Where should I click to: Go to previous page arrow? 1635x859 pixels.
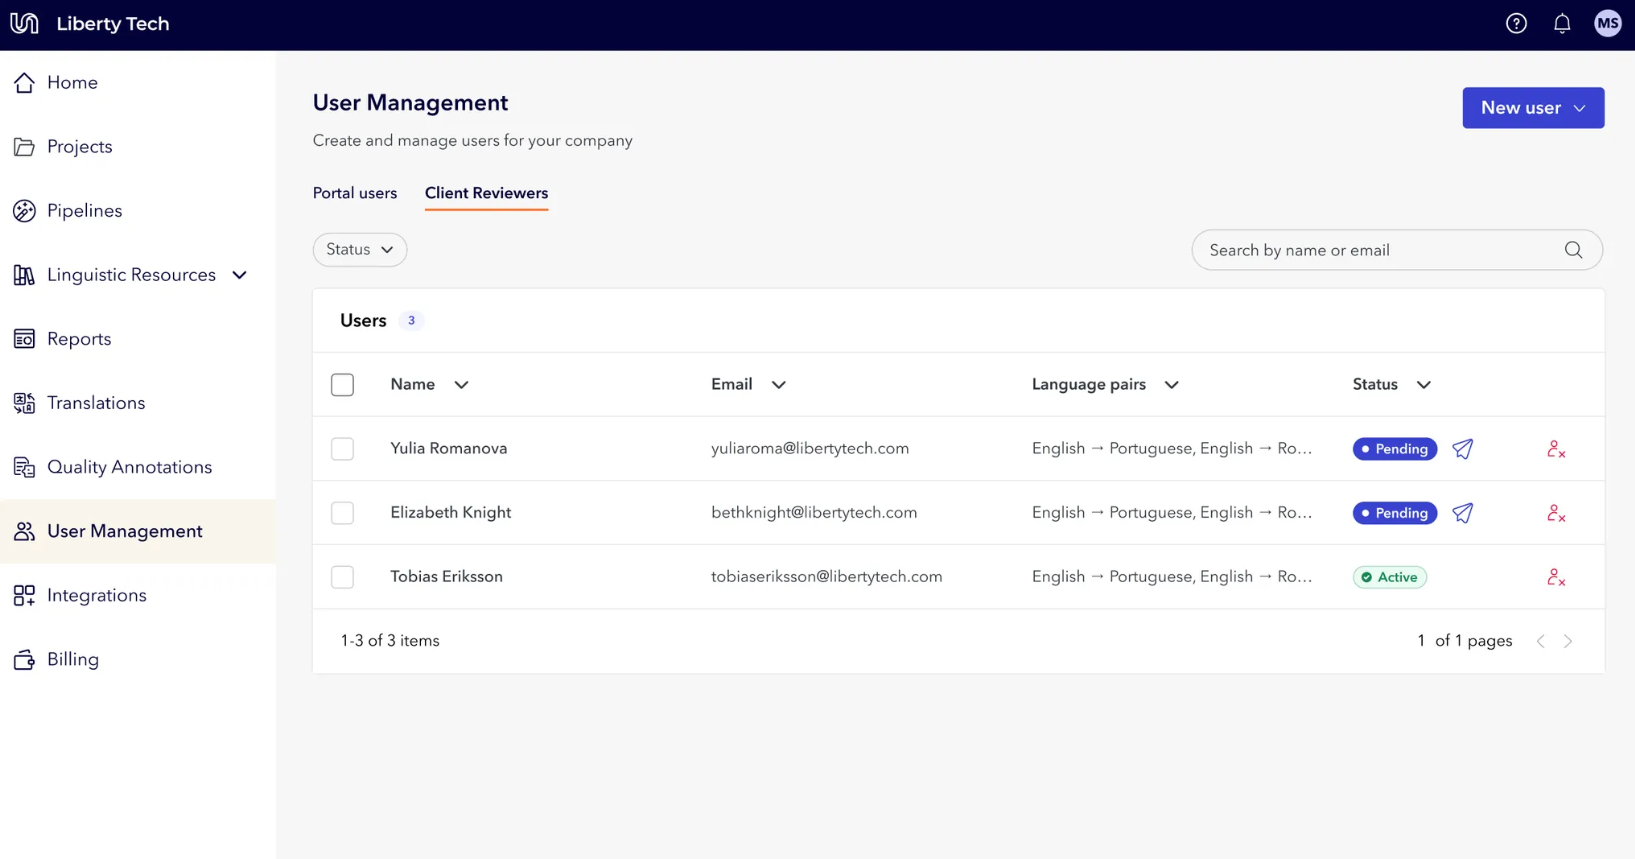(1540, 641)
